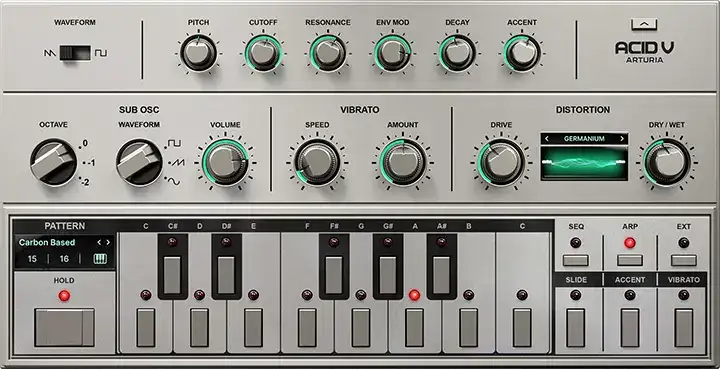Image resolution: width=720 pixels, height=369 pixels.
Task: Click the Resonance knob
Action: coord(328,53)
